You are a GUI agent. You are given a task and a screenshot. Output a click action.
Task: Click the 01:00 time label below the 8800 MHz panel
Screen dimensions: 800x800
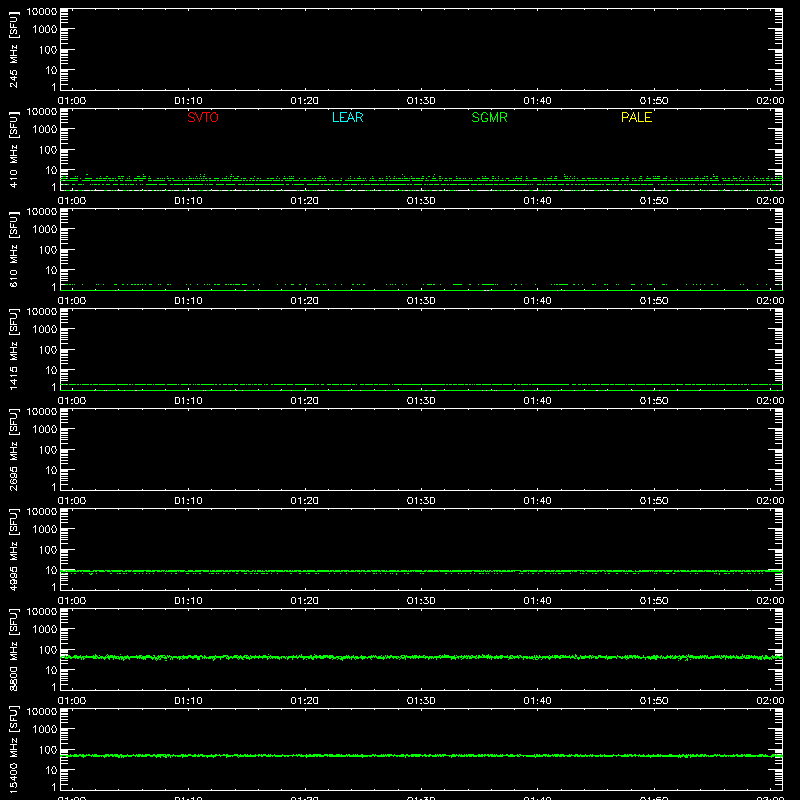(x=72, y=701)
